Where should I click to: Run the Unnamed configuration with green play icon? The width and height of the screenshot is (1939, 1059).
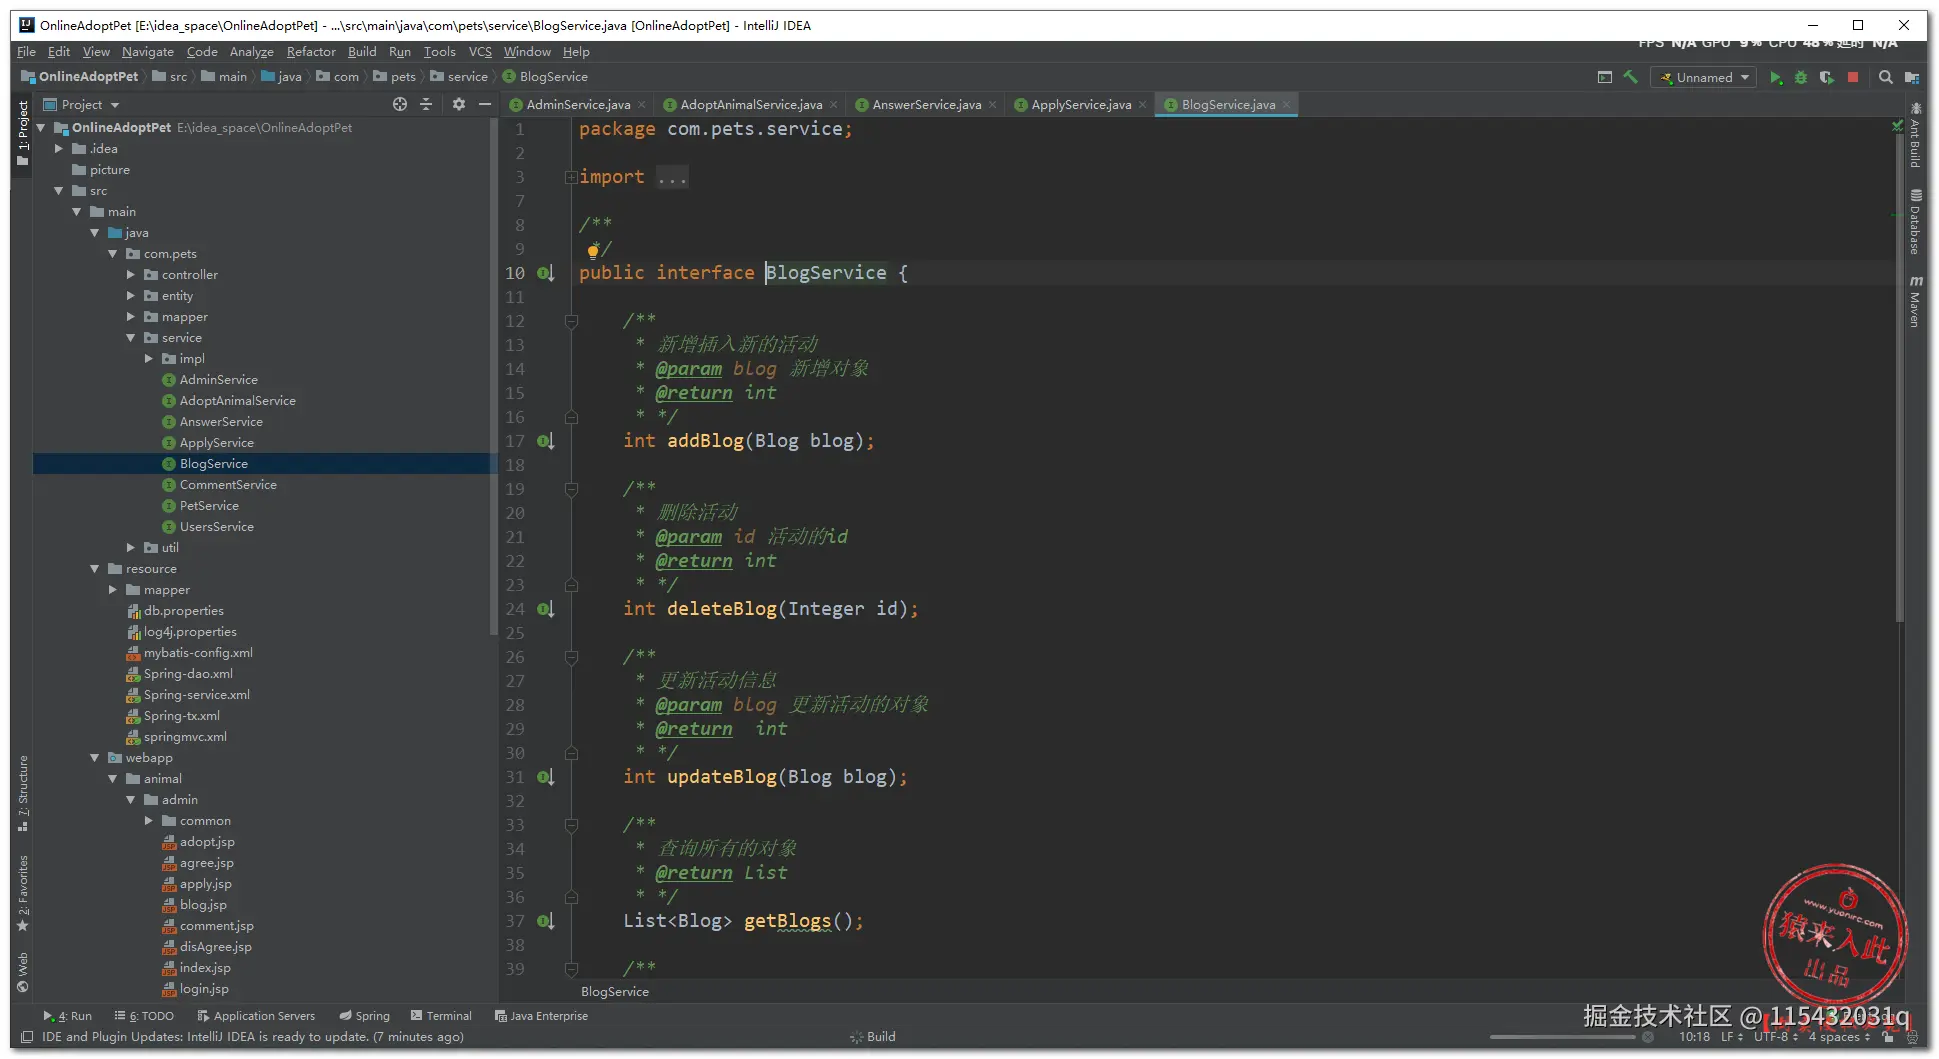point(1776,77)
